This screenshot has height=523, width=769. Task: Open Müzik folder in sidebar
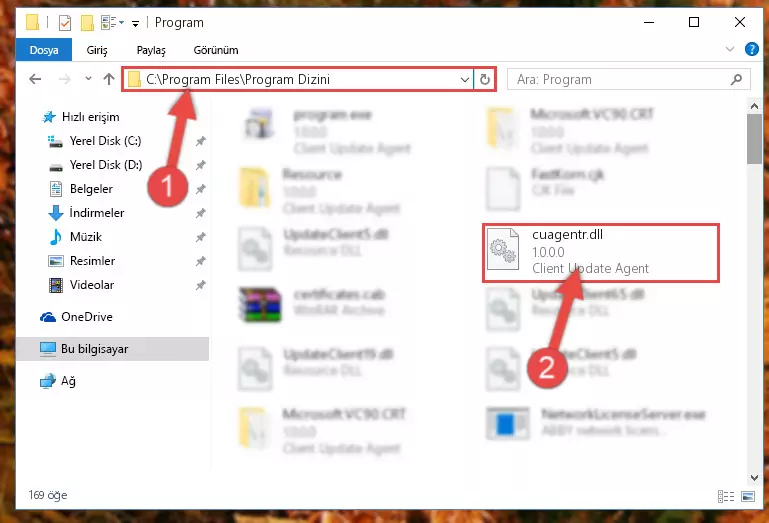(86, 237)
